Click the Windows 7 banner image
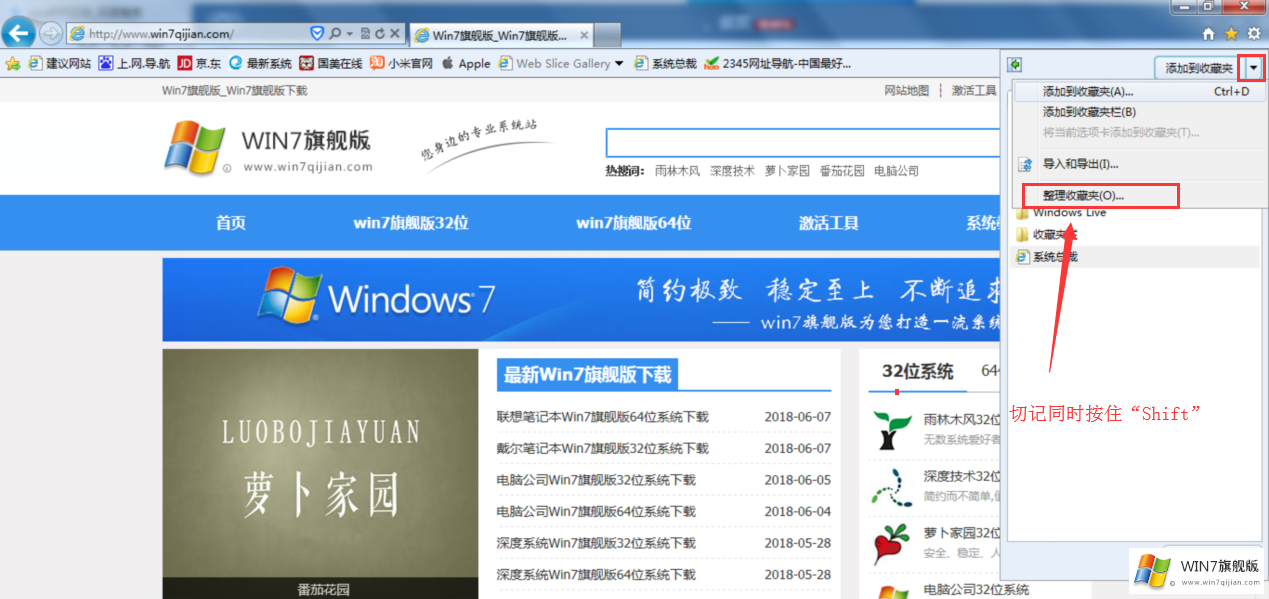The width and height of the screenshot is (1269, 599). coord(582,300)
